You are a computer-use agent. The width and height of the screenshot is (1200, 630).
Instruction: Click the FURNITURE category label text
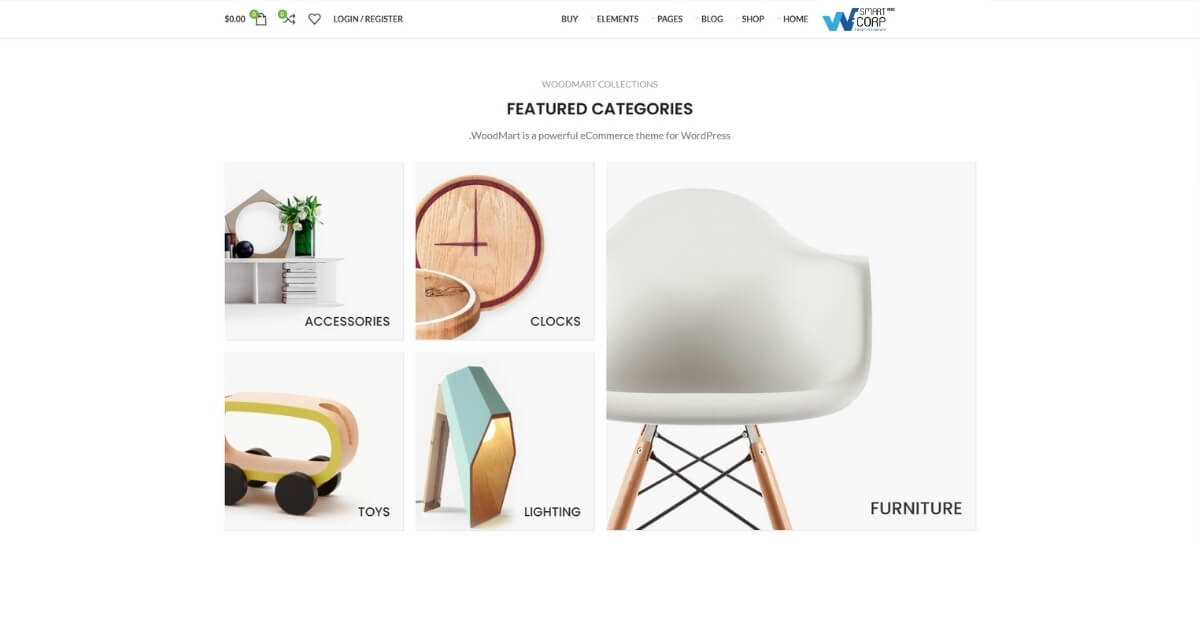click(x=916, y=508)
